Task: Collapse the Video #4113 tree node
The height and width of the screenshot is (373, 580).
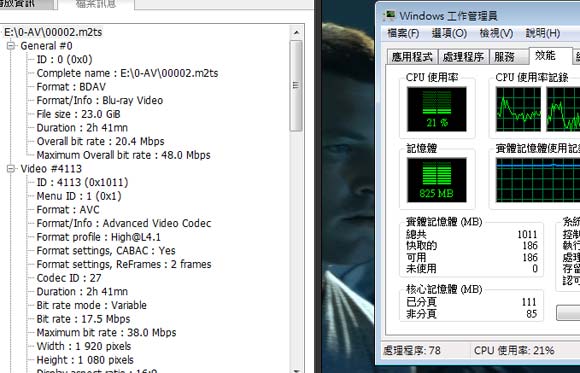Action: (11, 169)
